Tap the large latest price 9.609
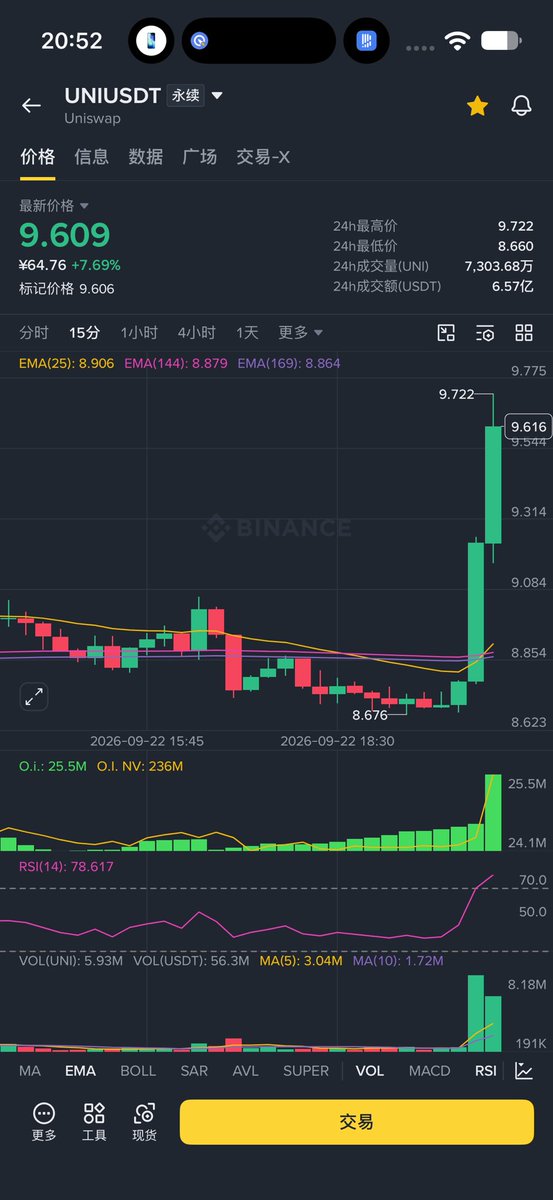553x1200 pixels. 65,235
